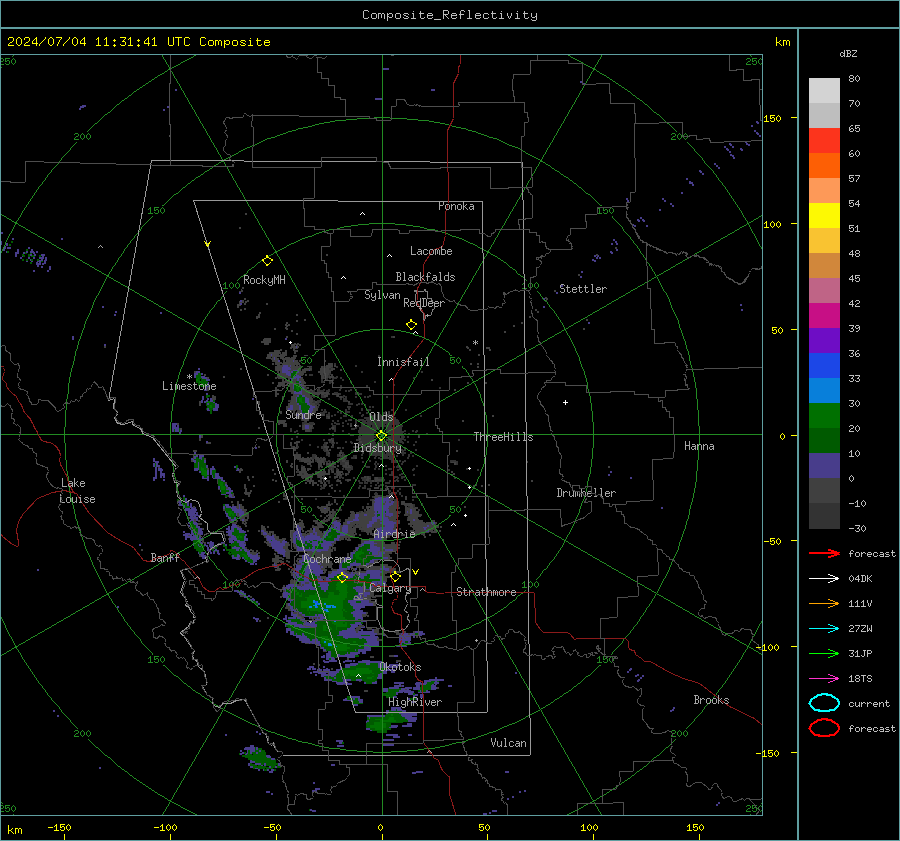The width and height of the screenshot is (900, 841).
Task: Click the Brooks label
Action: [x=711, y=700]
